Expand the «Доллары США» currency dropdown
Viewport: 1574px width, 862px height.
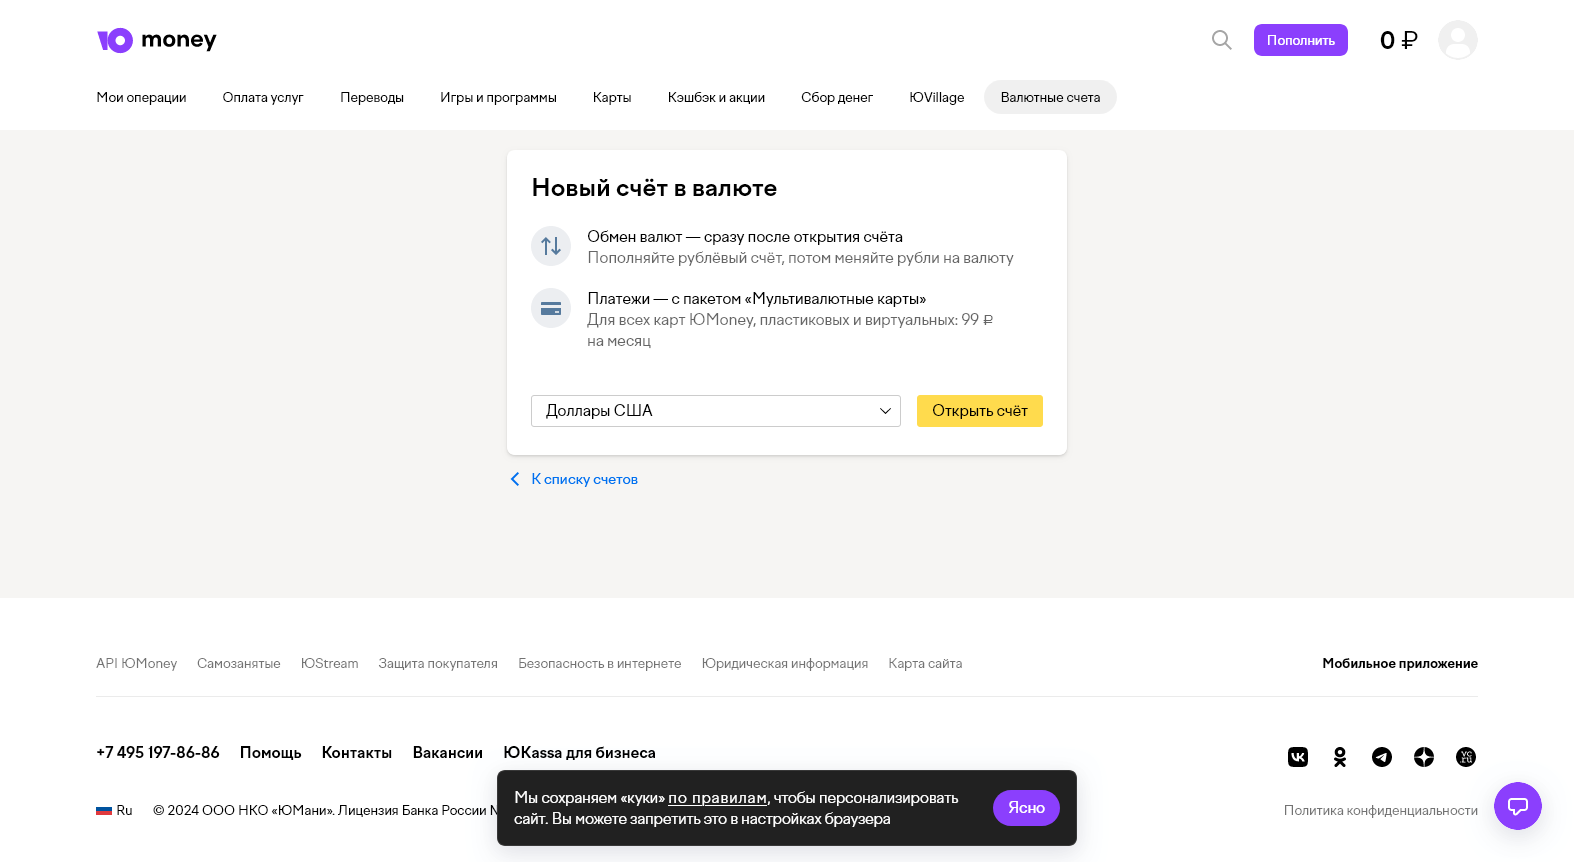[716, 411]
